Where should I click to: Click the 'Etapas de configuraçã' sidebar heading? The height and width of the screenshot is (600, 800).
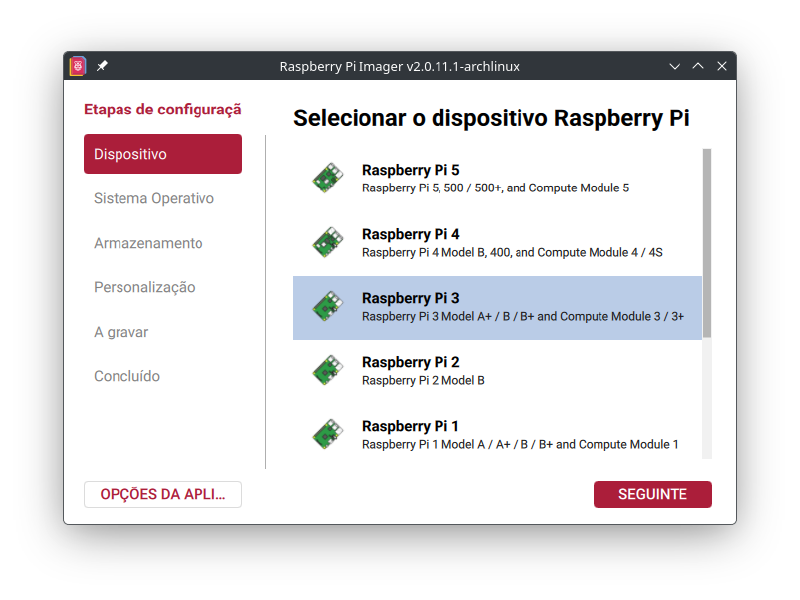point(163,109)
